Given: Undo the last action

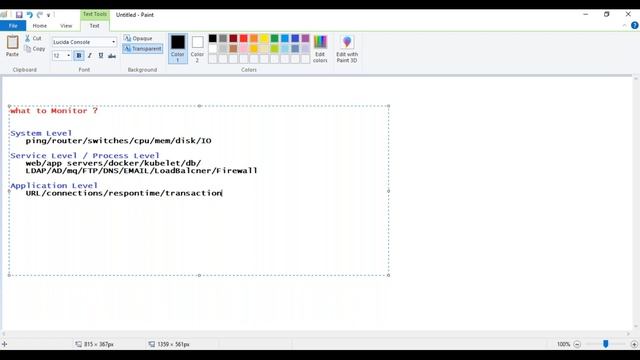Looking at the screenshot, I should point(29,15).
